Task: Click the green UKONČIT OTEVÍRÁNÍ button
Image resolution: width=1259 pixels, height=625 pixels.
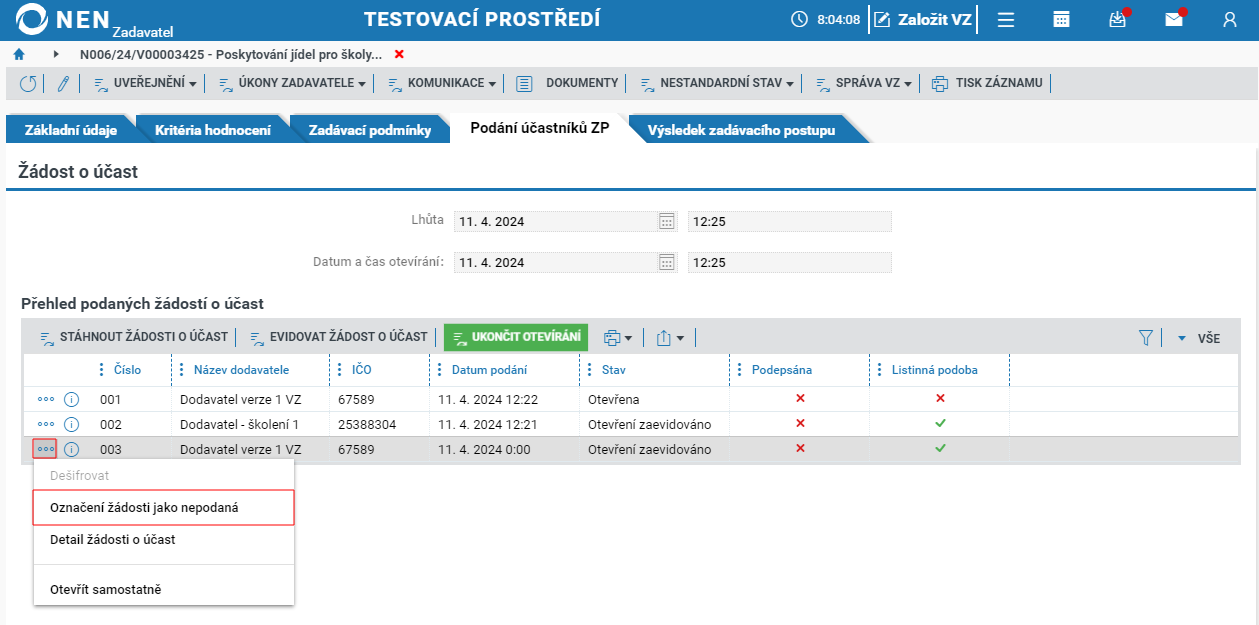Action: [516, 338]
